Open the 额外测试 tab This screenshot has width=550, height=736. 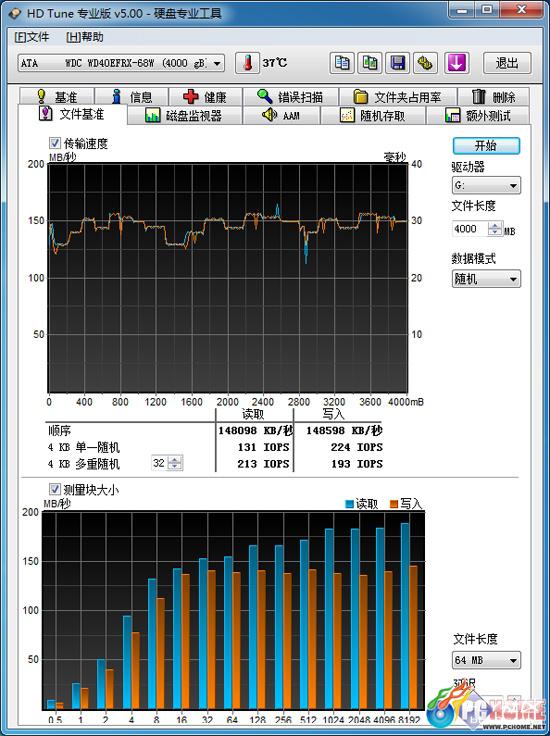point(478,115)
